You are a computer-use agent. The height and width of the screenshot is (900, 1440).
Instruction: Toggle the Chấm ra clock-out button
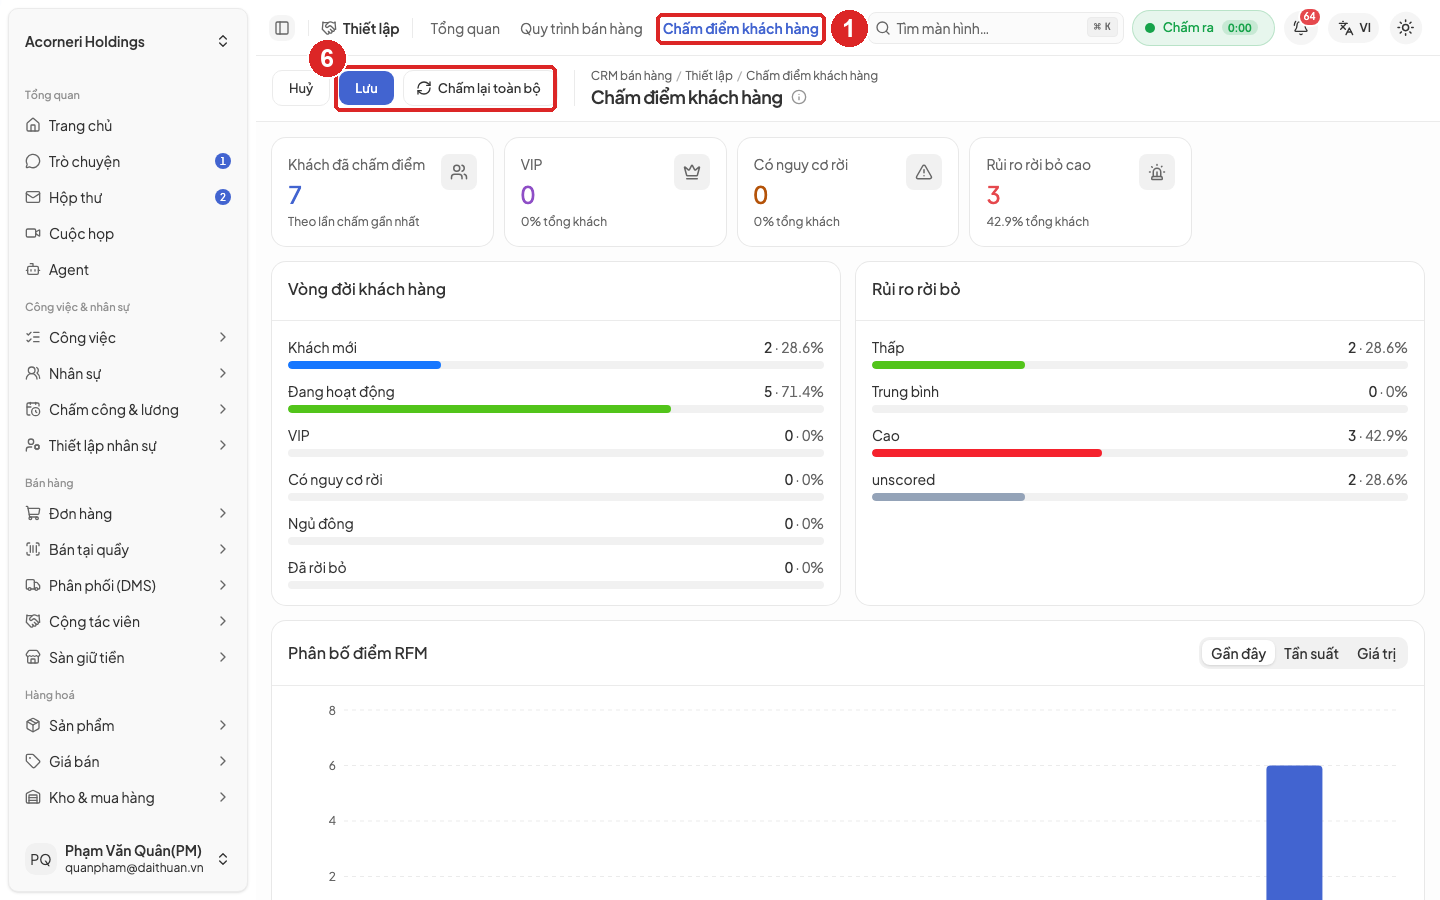pos(1203,28)
